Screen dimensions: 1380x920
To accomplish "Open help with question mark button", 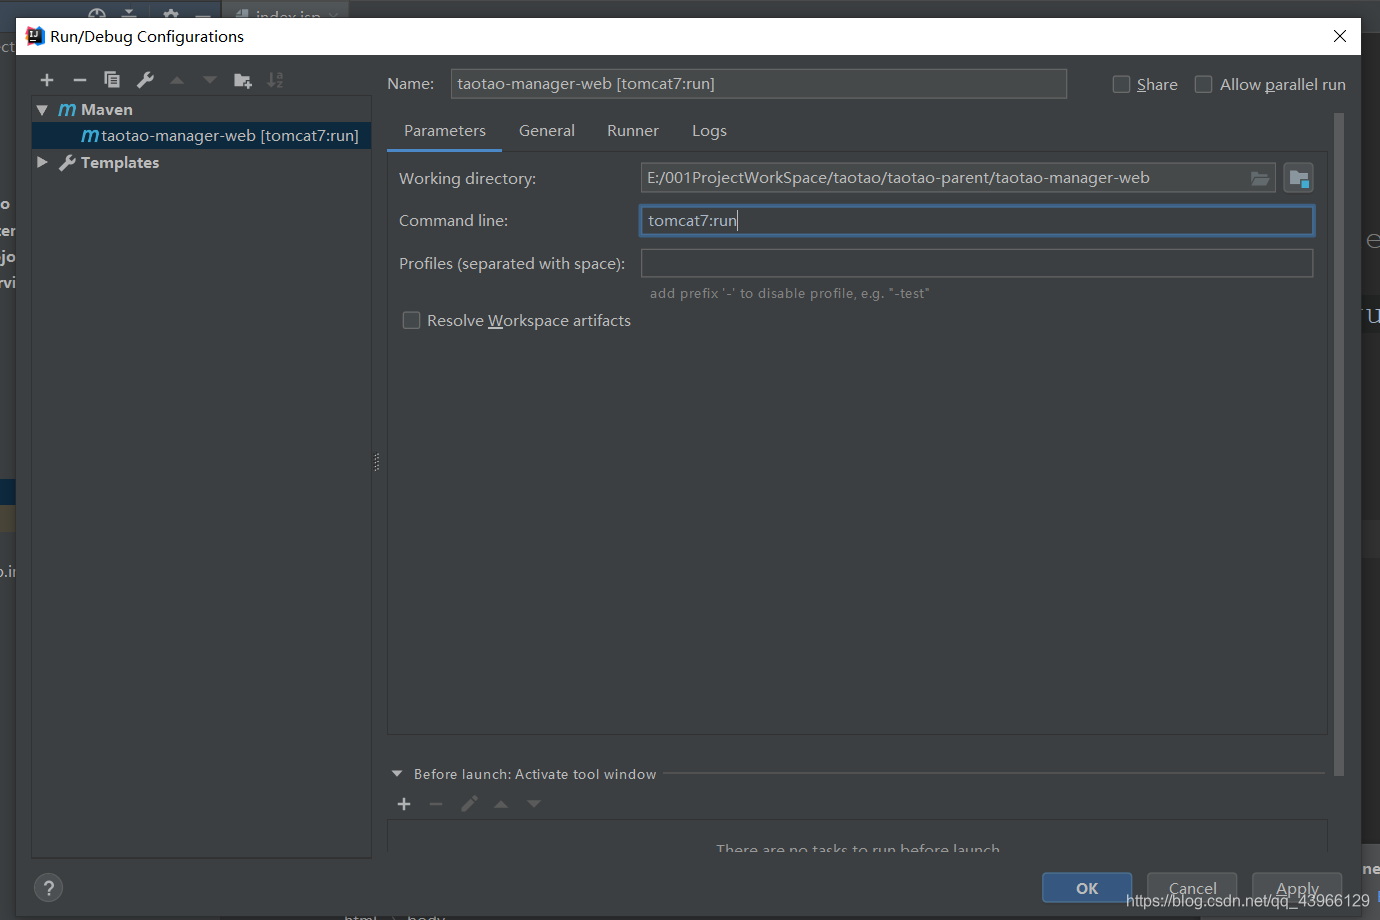I will coord(48,888).
